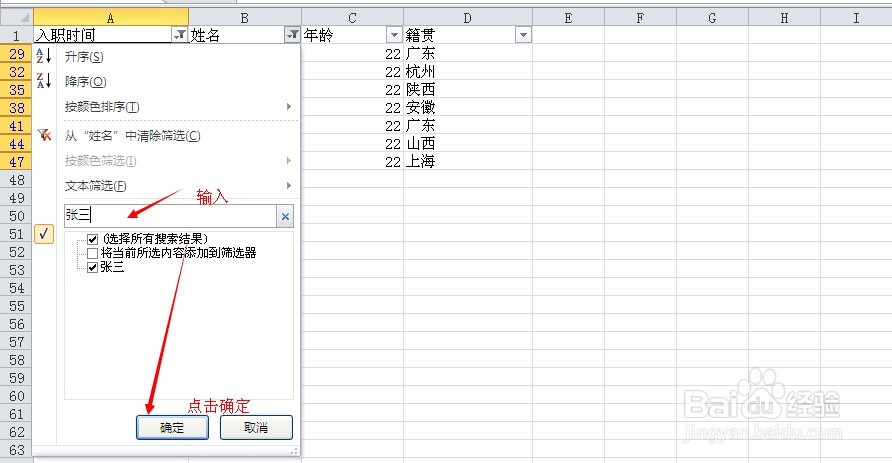The width and height of the screenshot is (892, 463).
Task: Select column A header
Action: [110, 18]
